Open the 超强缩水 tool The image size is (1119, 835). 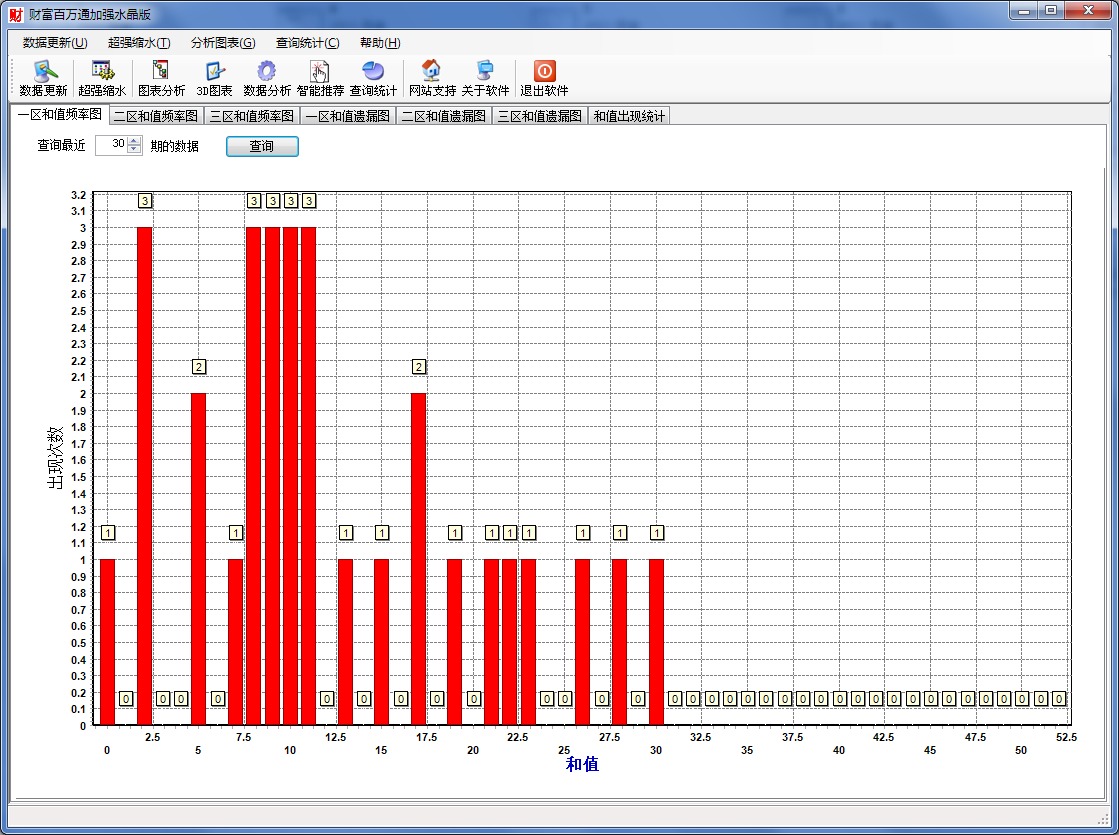(102, 71)
